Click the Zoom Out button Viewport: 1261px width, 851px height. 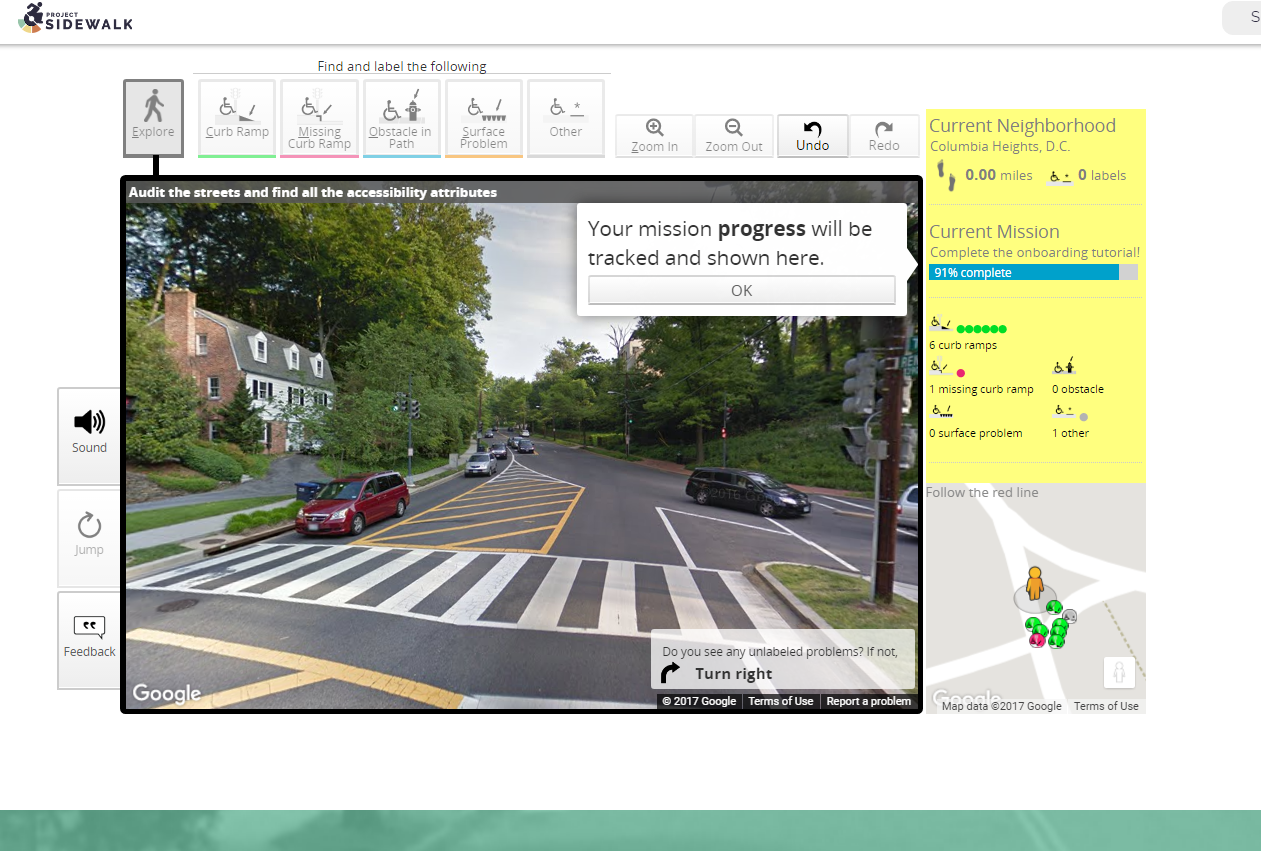coord(734,136)
